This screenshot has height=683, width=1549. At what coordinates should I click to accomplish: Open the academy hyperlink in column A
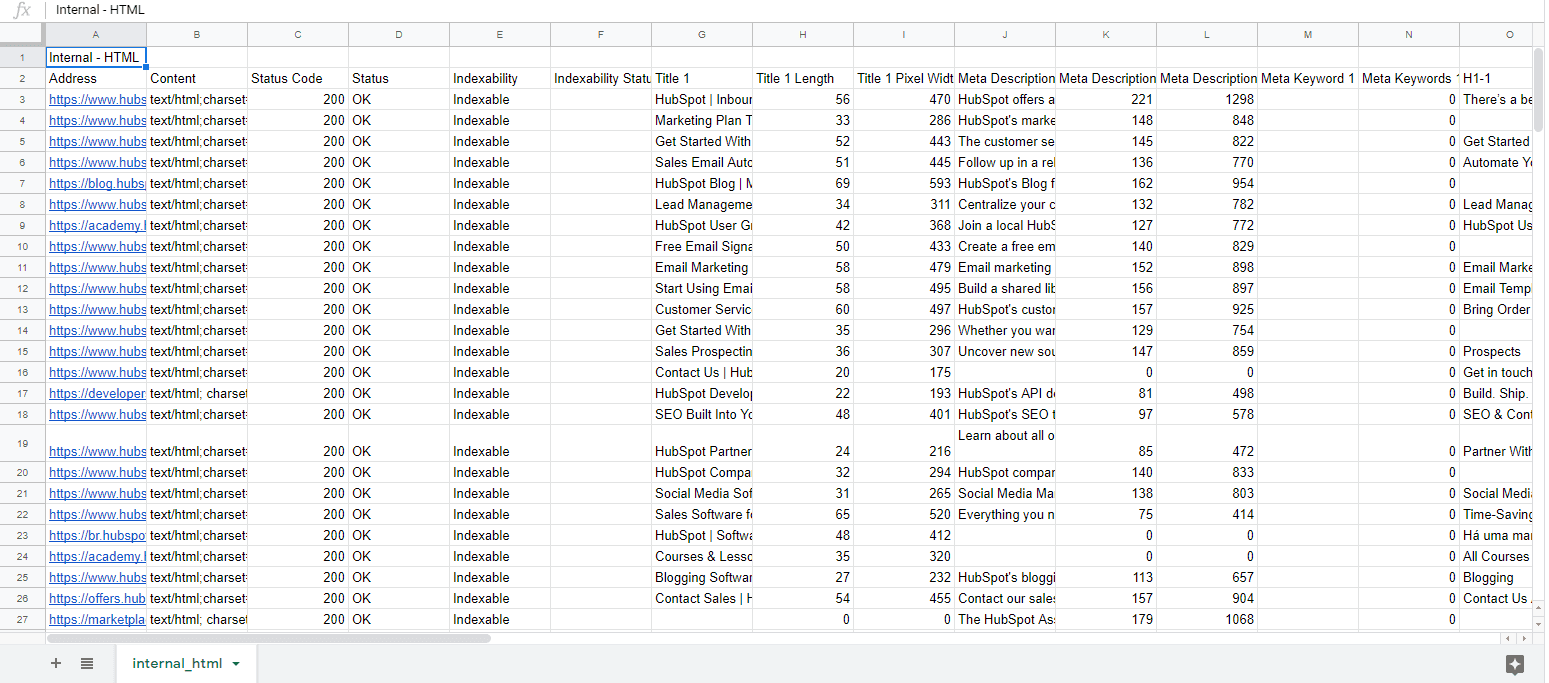pos(97,225)
